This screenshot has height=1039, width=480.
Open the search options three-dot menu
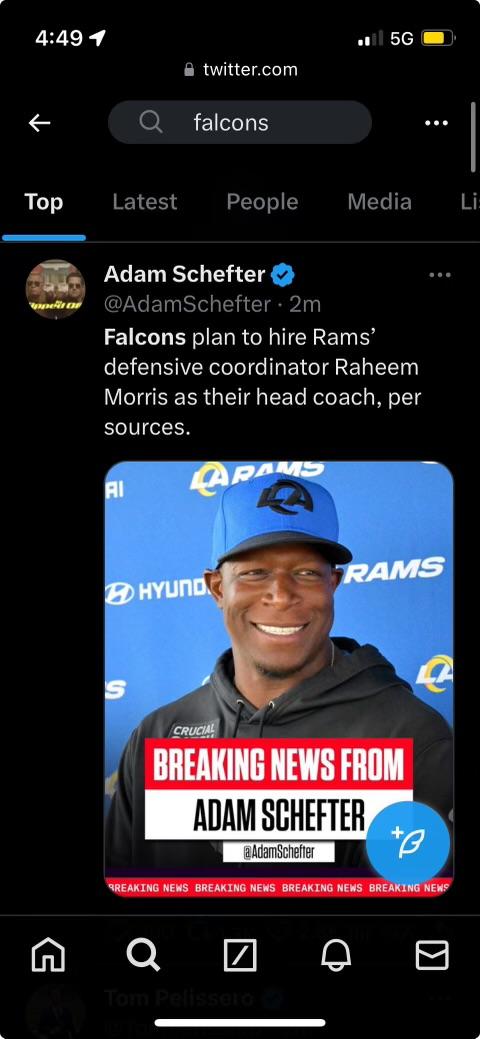[436, 123]
